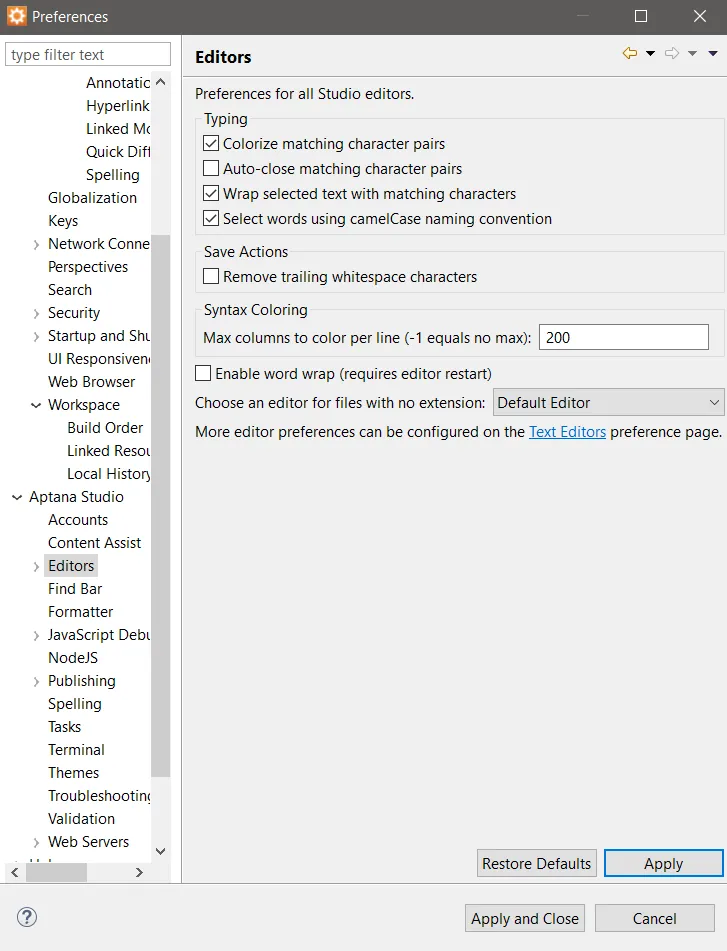Screen dimensions: 727x951
Task: Select Spelling under Aptana Studio
Action: (75, 704)
